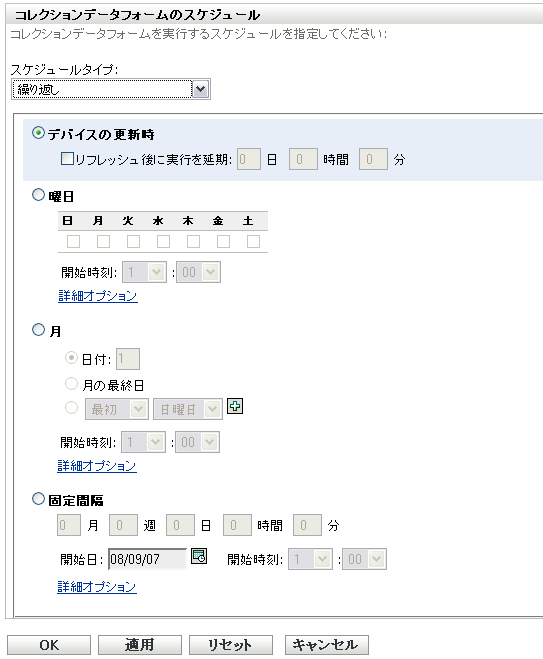The width and height of the screenshot is (543, 659).
Task: Click the 固定間隔 週 interval field
Action: [123, 525]
